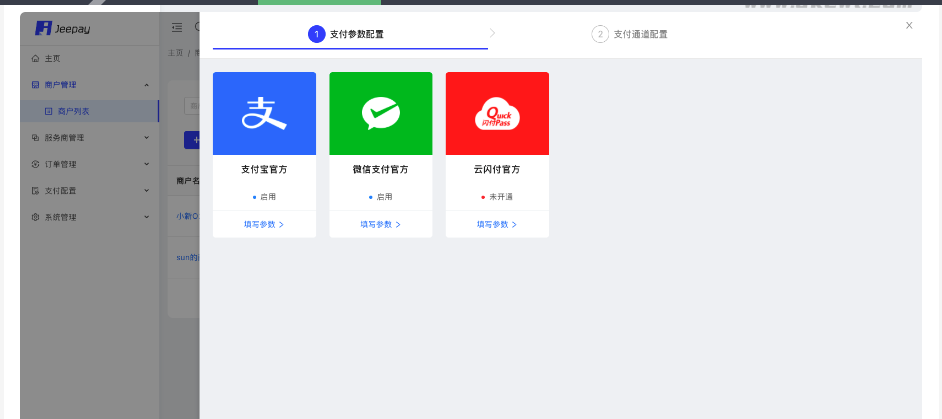Click the 订单管理 sidebar icon
This screenshot has height=419, width=942.
pos(35,164)
